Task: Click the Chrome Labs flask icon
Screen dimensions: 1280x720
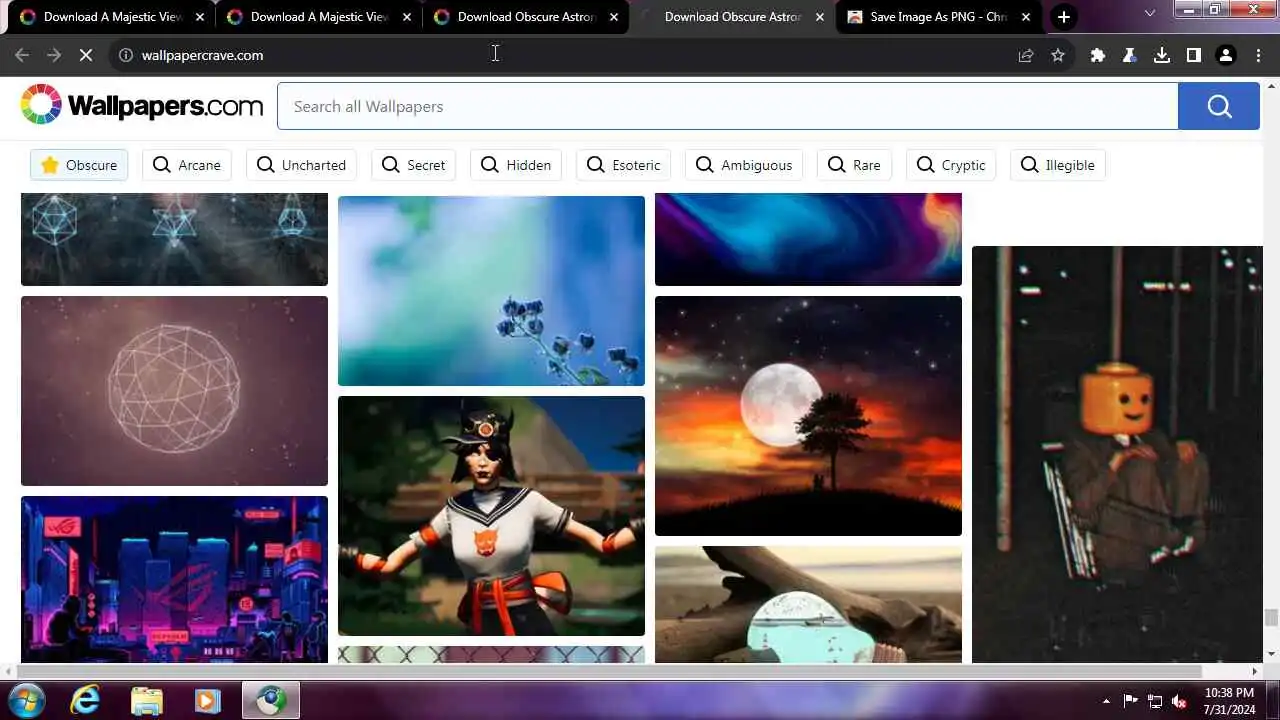Action: click(x=1130, y=56)
